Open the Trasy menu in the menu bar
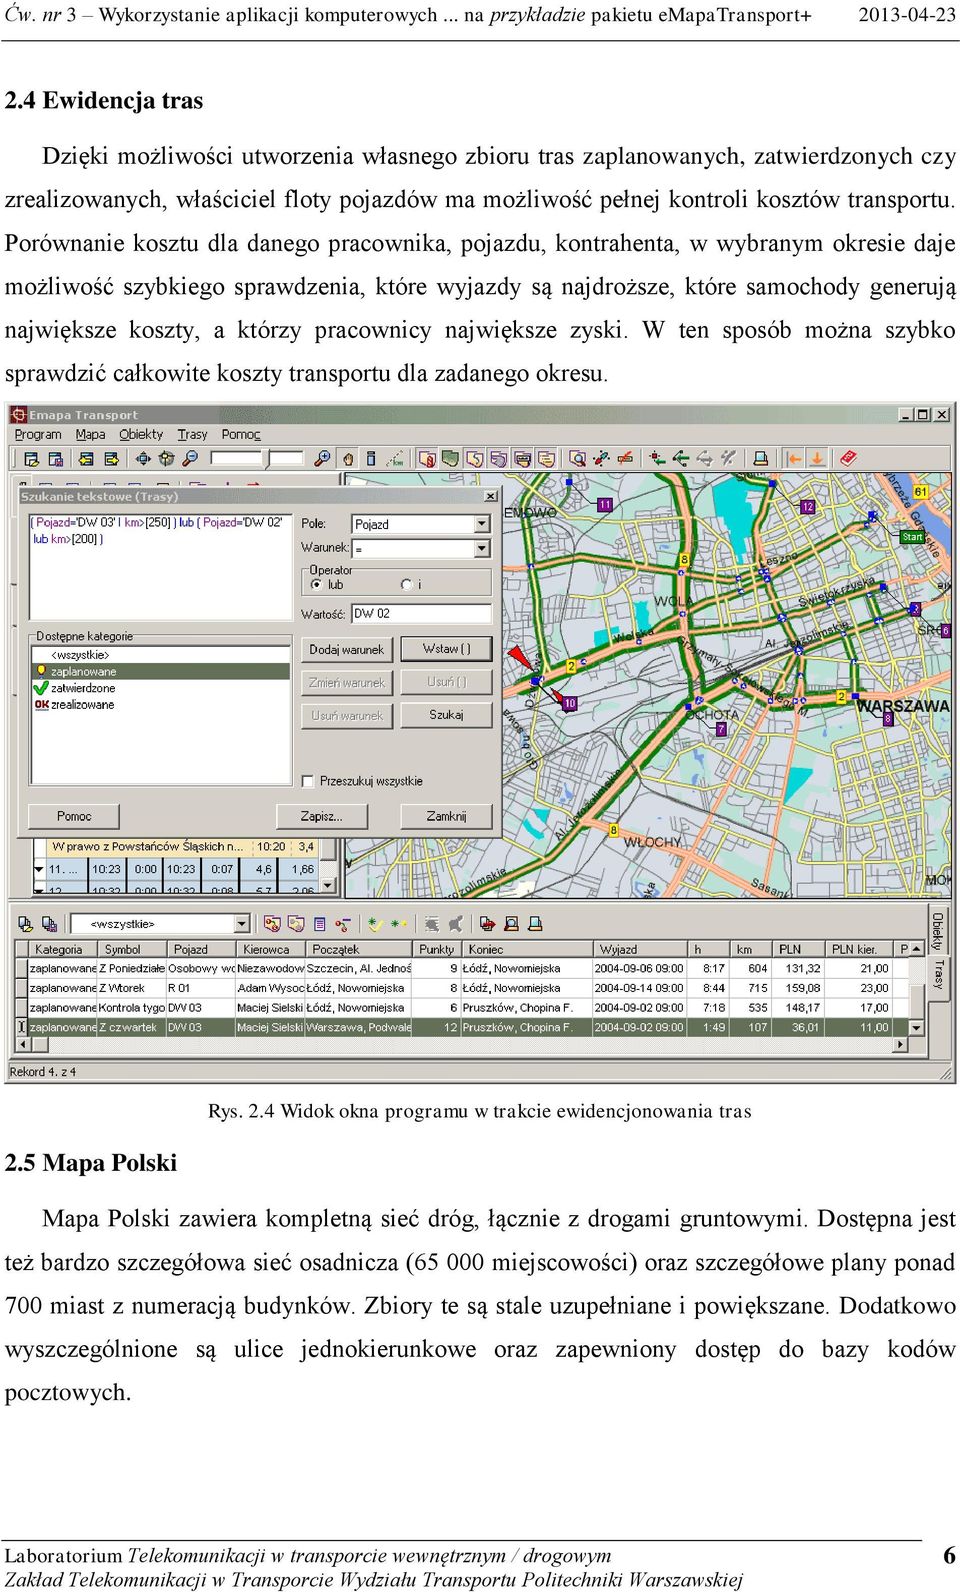The image size is (960, 1592). 192,434
